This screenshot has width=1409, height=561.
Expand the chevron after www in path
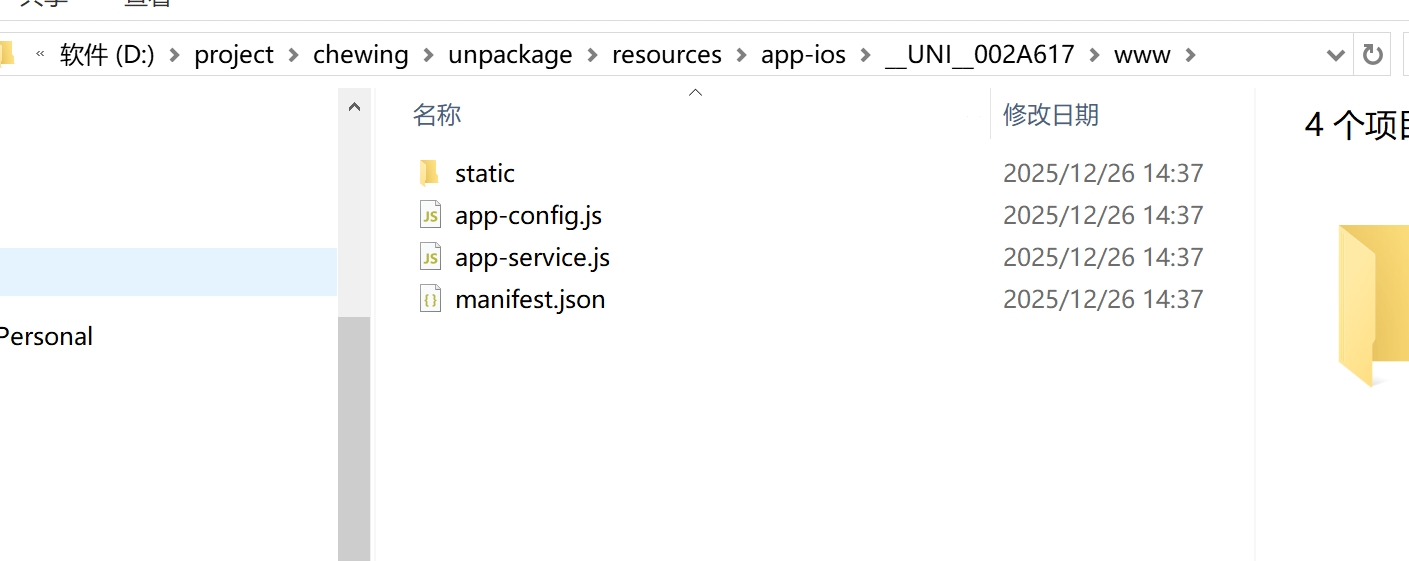1190,55
